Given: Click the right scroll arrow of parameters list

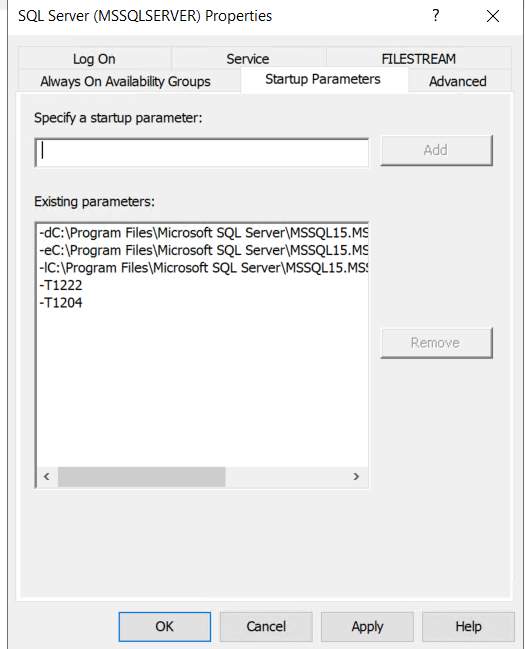Looking at the screenshot, I should pyautogui.click(x=356, y=476).
